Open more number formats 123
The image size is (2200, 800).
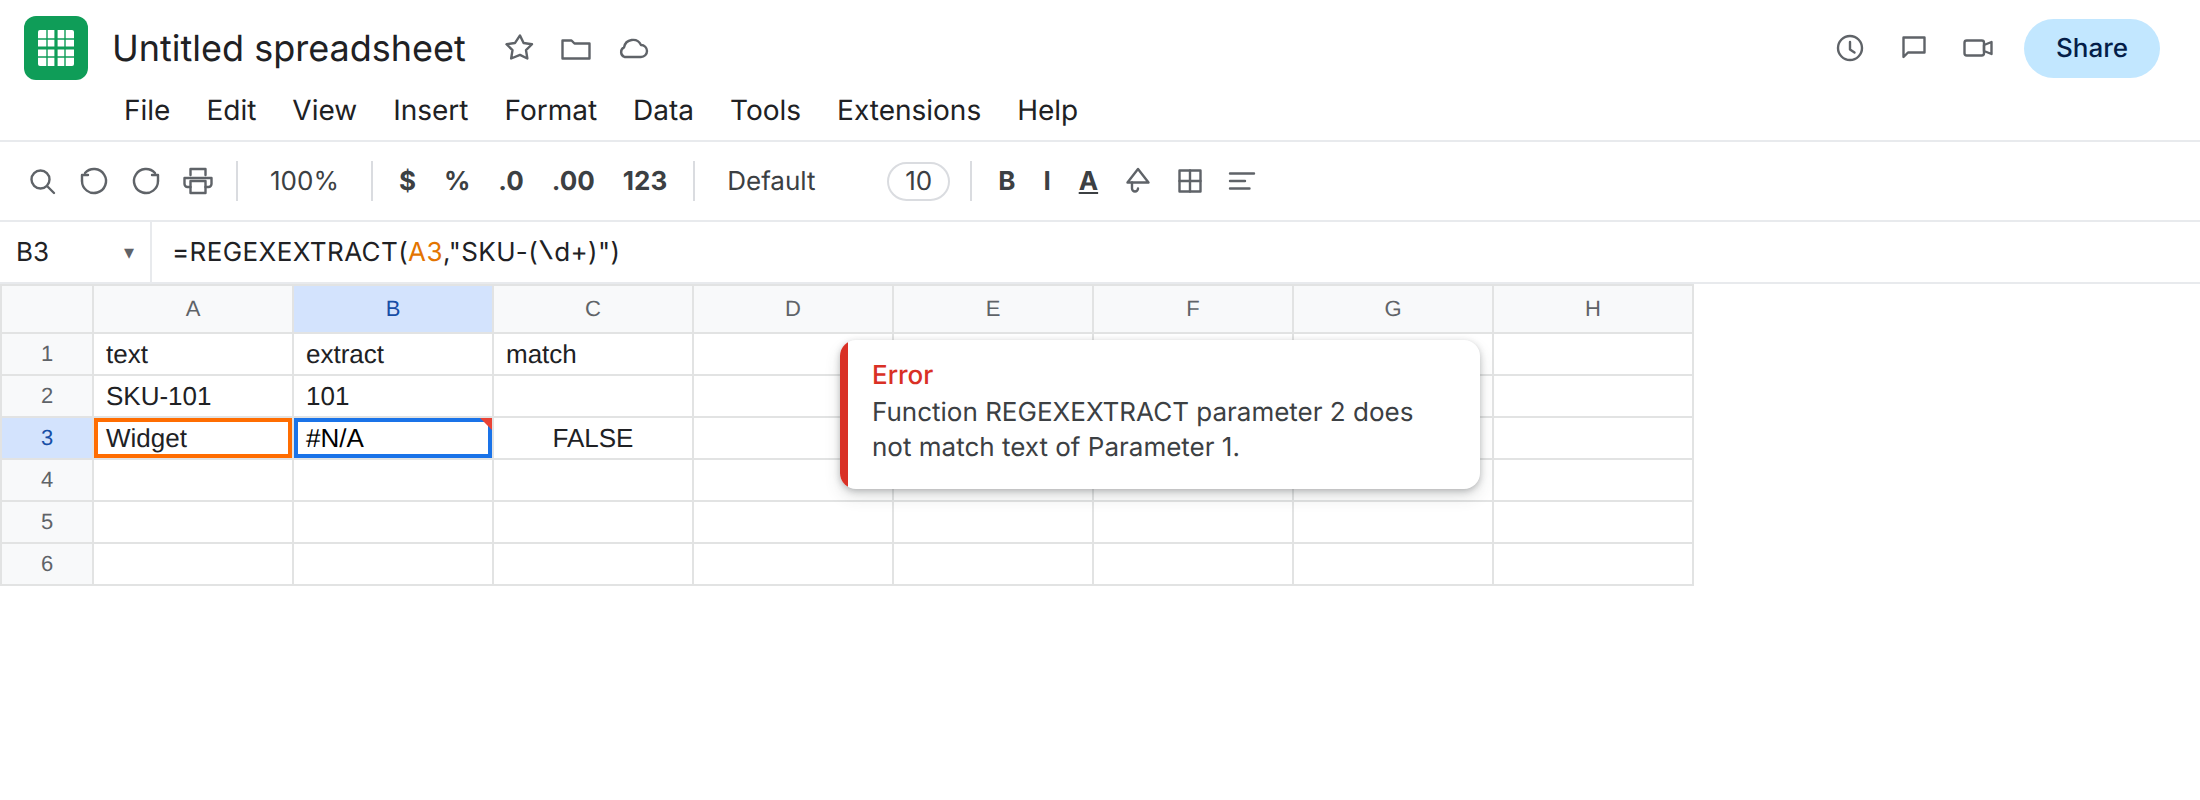tap(644, 181)
